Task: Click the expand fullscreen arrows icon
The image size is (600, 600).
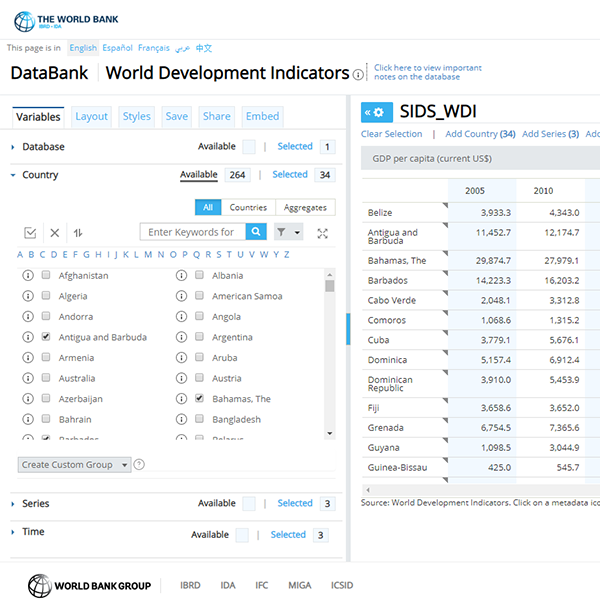Action: tap(323, 233)
